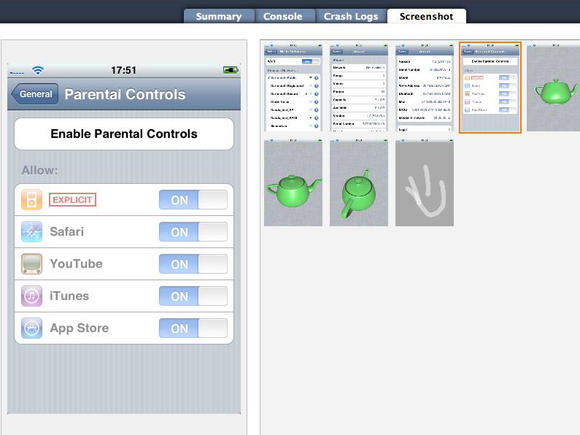Click the App Store icon
Viewport: 580px width, 435px height.
(x=31, y=328)
